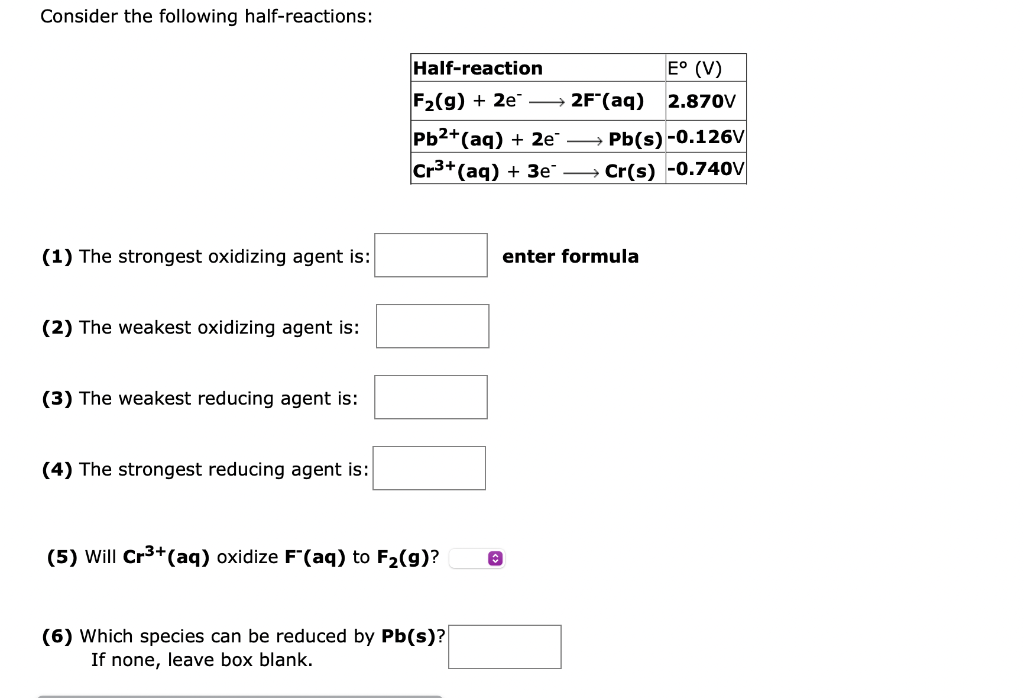Click the strongest oxidizing agent answer box

(x=430, y=255)
